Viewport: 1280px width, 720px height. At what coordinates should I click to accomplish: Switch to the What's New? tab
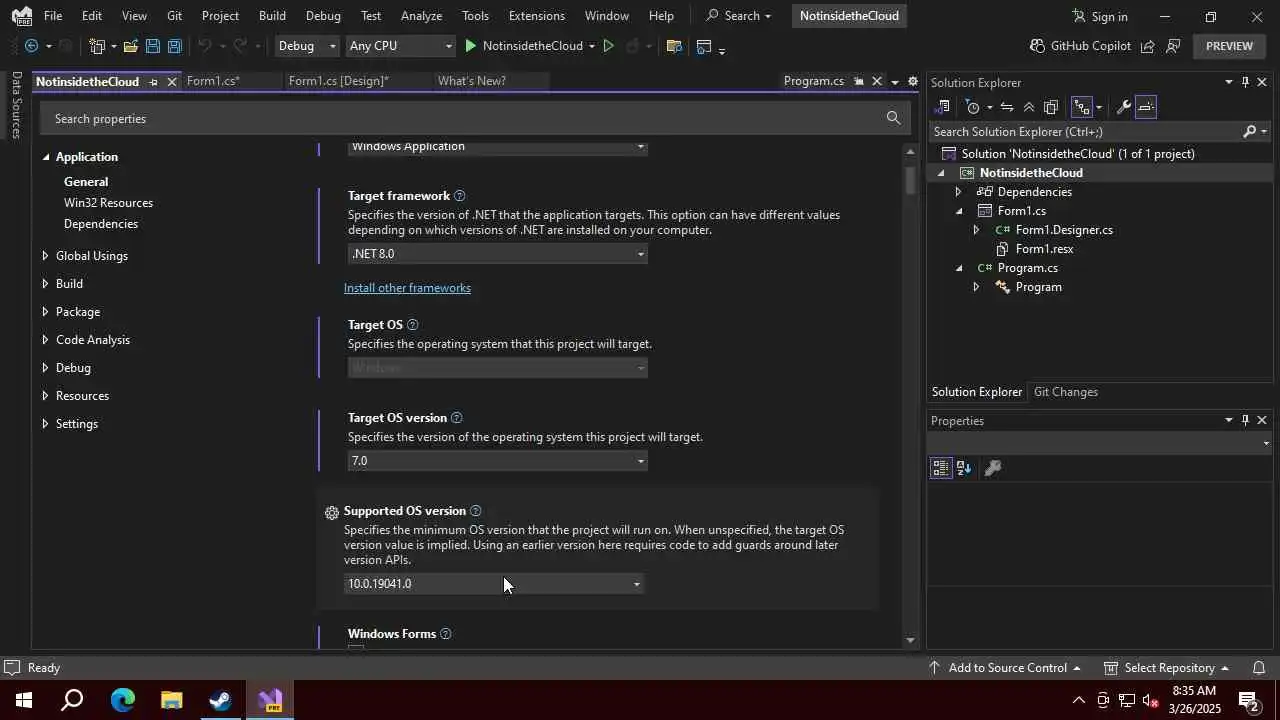click(x=471, y=81)
